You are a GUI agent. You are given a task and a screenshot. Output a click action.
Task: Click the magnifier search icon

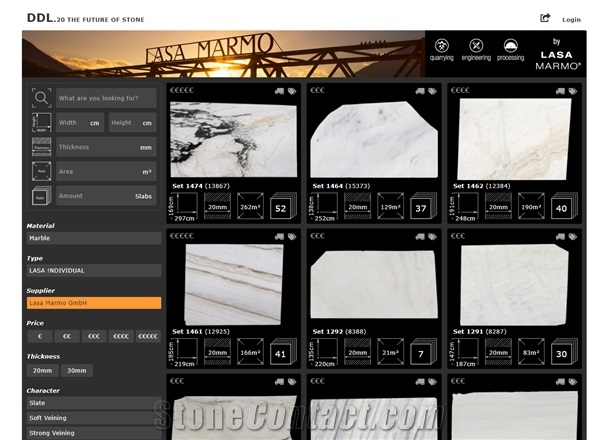(41, 98)
